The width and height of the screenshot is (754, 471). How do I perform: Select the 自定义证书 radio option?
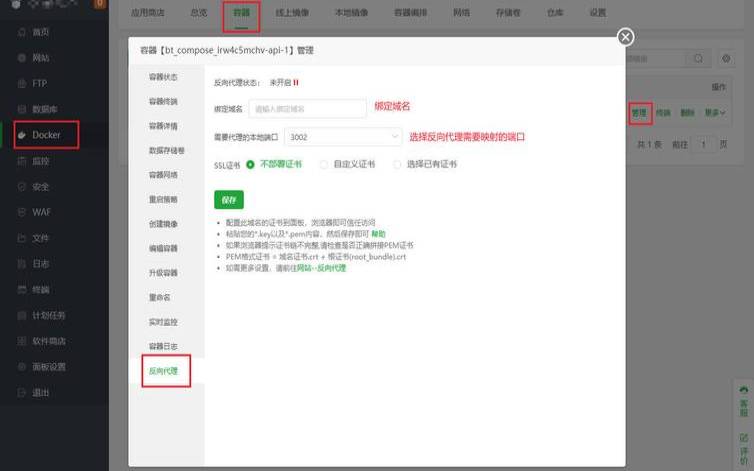(x=324, y=164)
